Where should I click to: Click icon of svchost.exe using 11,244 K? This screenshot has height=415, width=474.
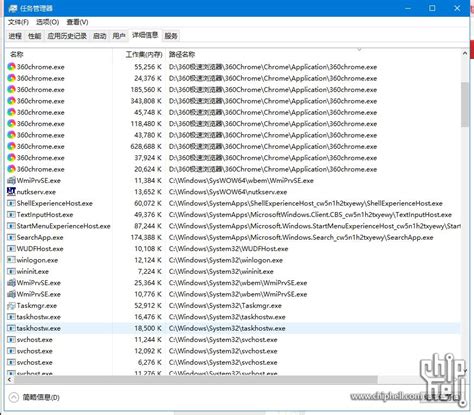(x=12, y=340)
